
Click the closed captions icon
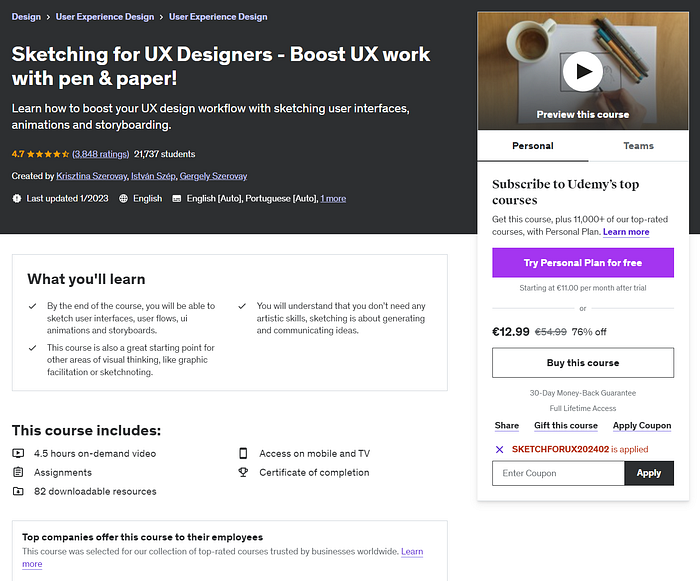coord(177,198)
